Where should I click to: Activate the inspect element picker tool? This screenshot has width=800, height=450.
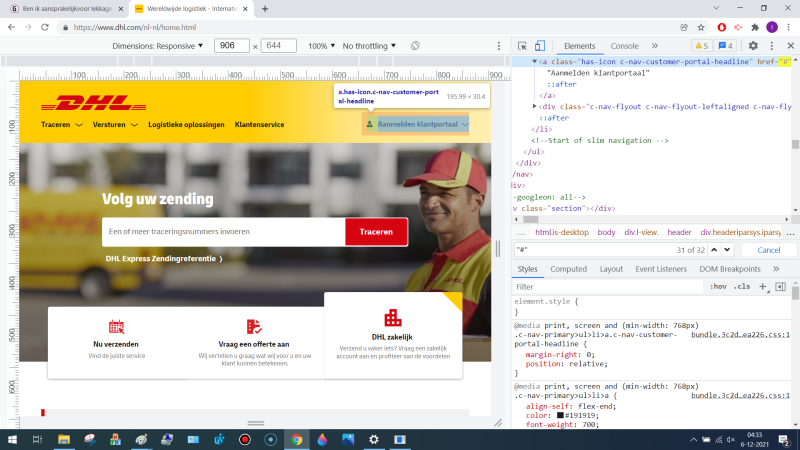(x=523, y=46)
